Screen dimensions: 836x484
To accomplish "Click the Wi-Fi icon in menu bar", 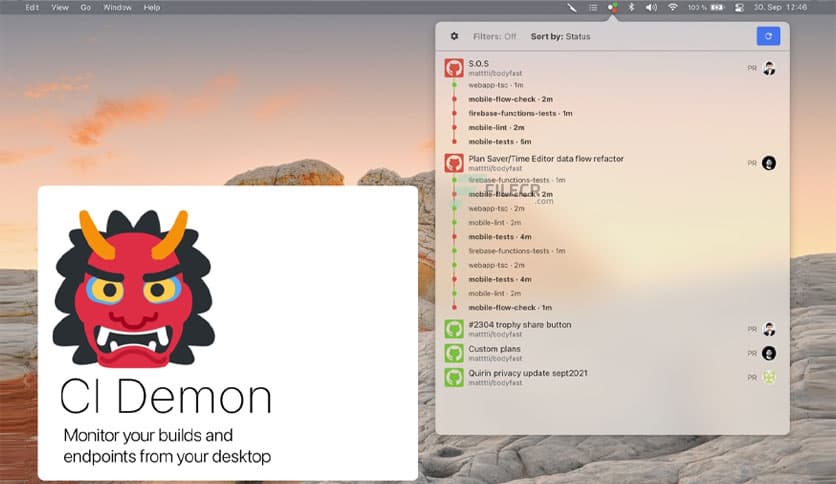I will pyautogui.click(x=673, y=7).
